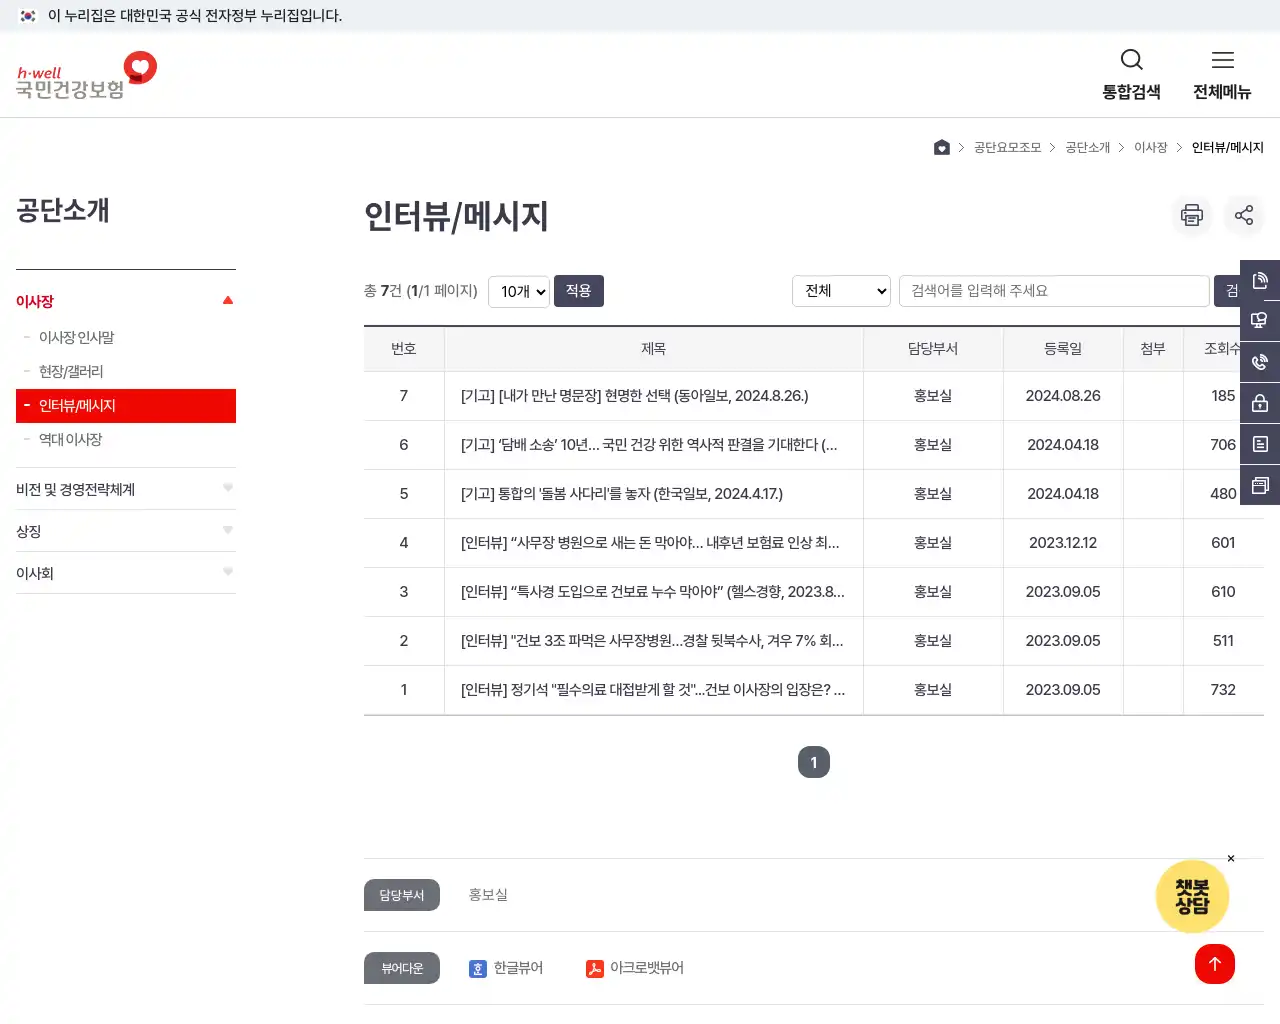Expand the 이사회 sidebar section

click(x=126, y=573)
